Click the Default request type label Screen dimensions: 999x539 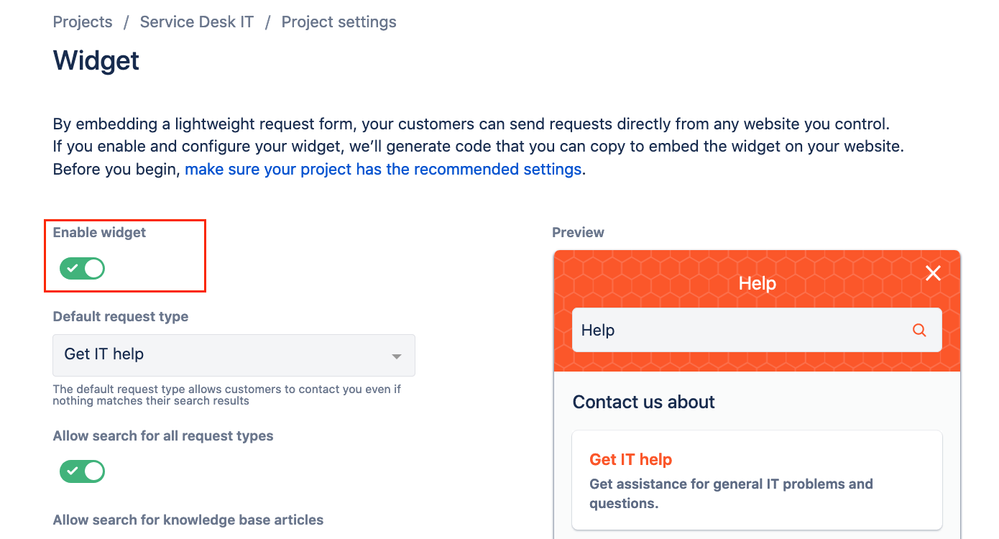tap(120, 316)
